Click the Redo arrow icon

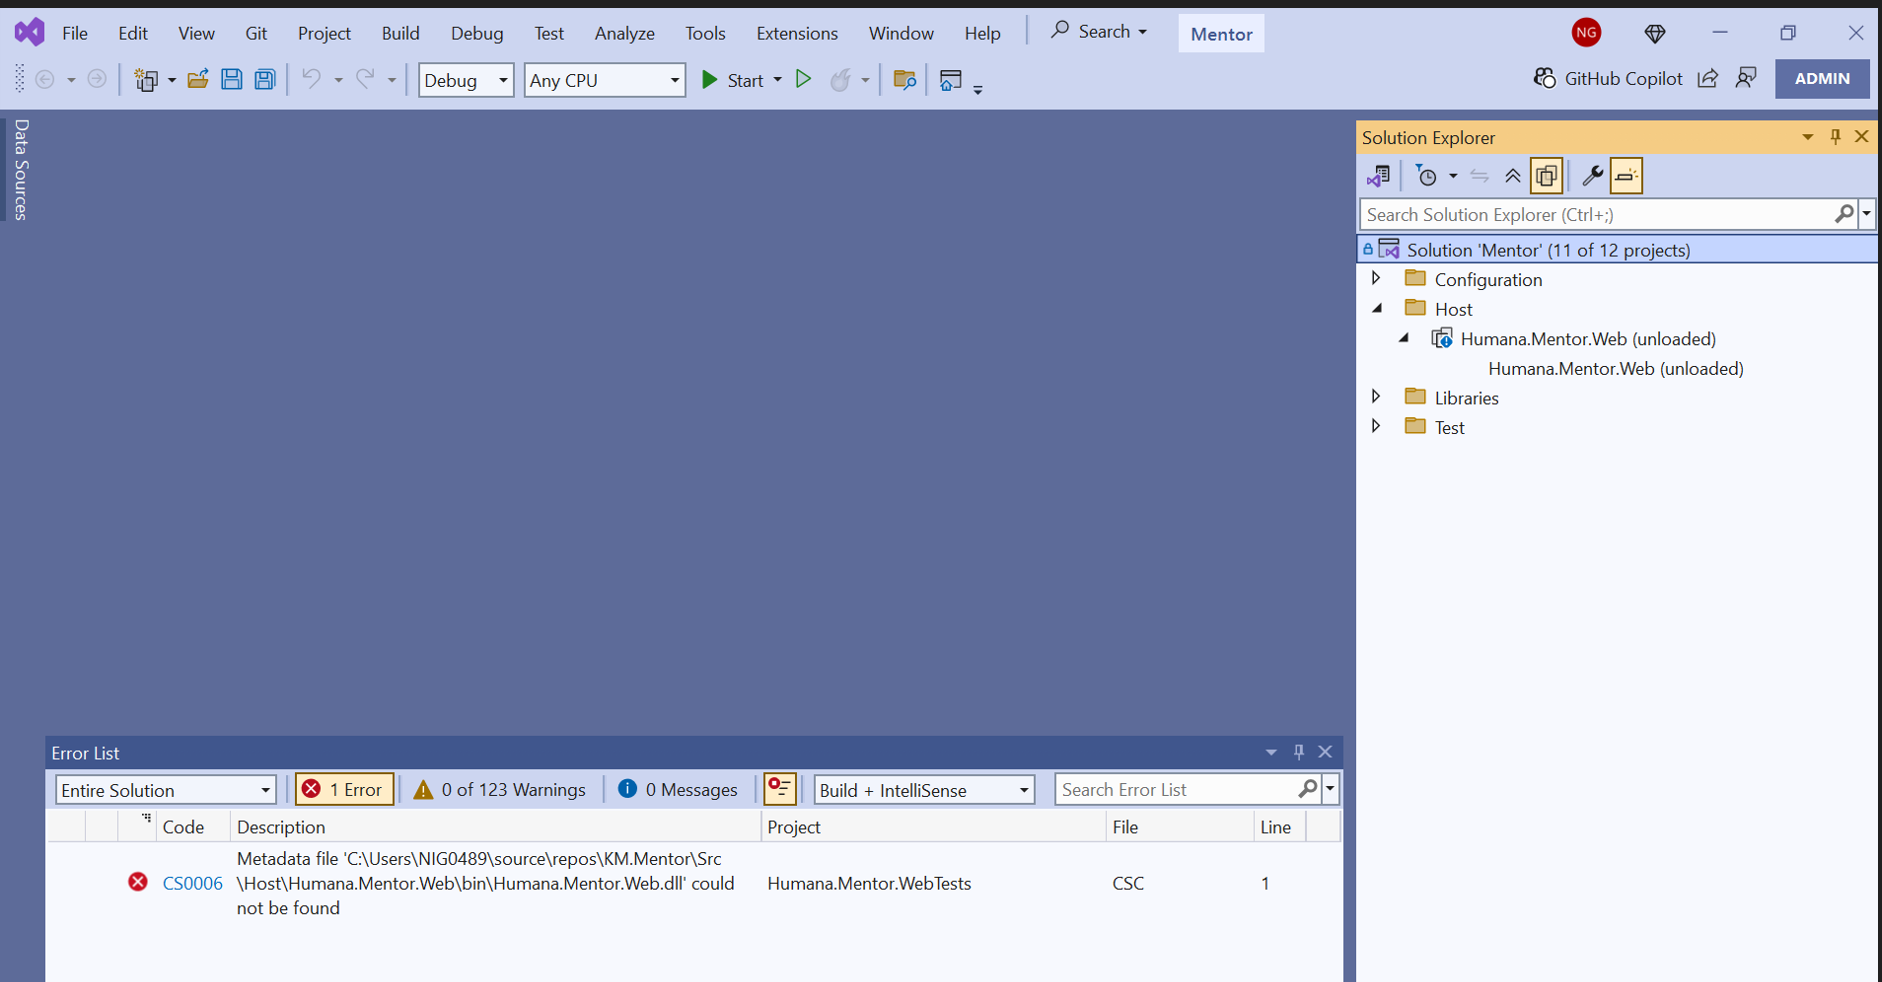[366, 79]
